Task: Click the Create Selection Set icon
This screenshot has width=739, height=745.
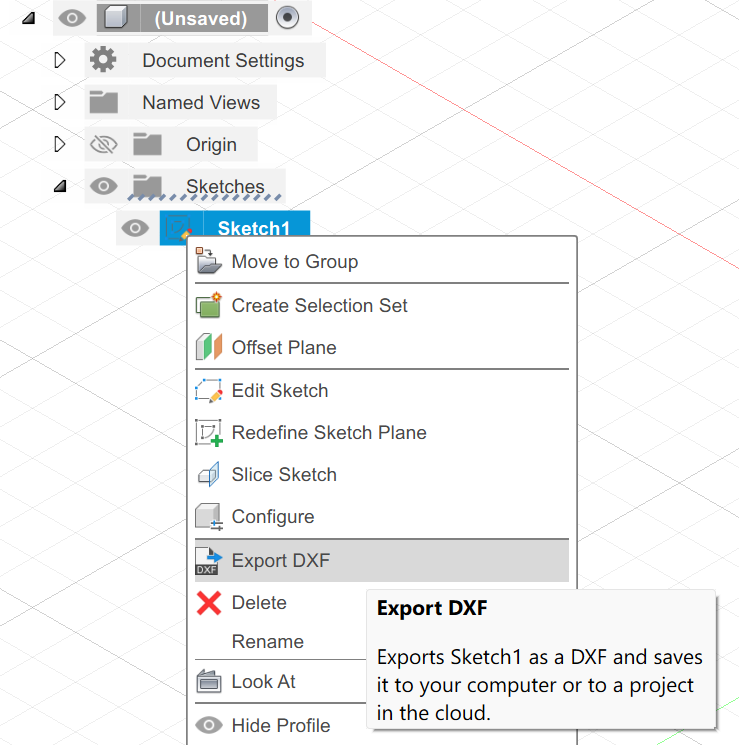Action: (208, 306)
